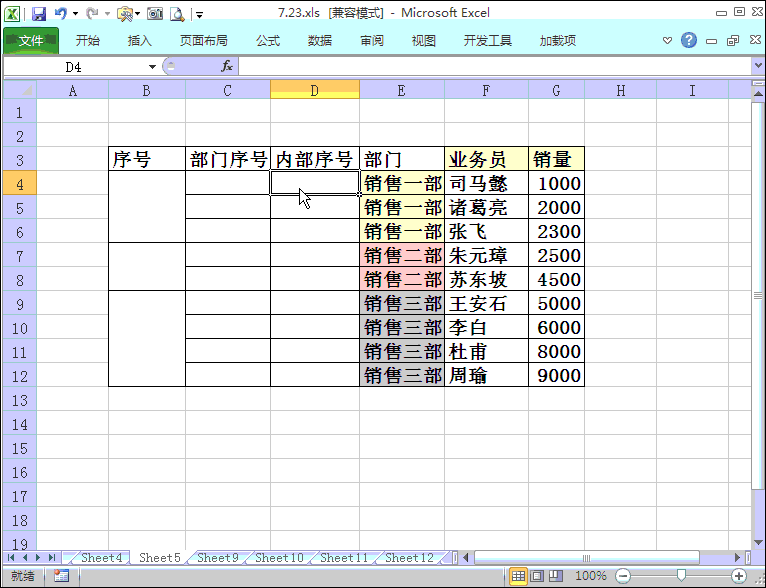Open the Undo history dropdown arrow
This screenshot has width=766, height=588.
tap(75, 14)
